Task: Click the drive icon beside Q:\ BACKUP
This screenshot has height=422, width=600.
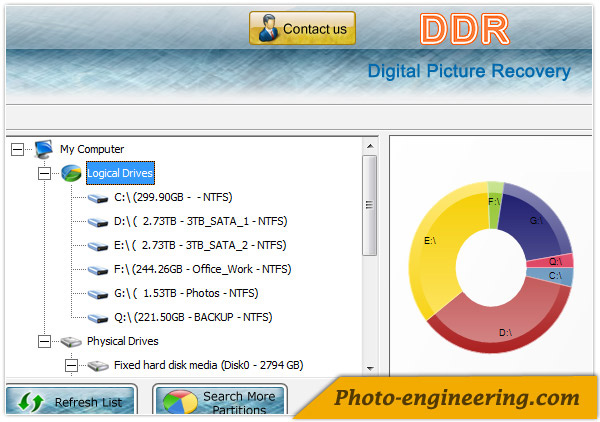Action: pyautogui.click(x=98, y=318)
